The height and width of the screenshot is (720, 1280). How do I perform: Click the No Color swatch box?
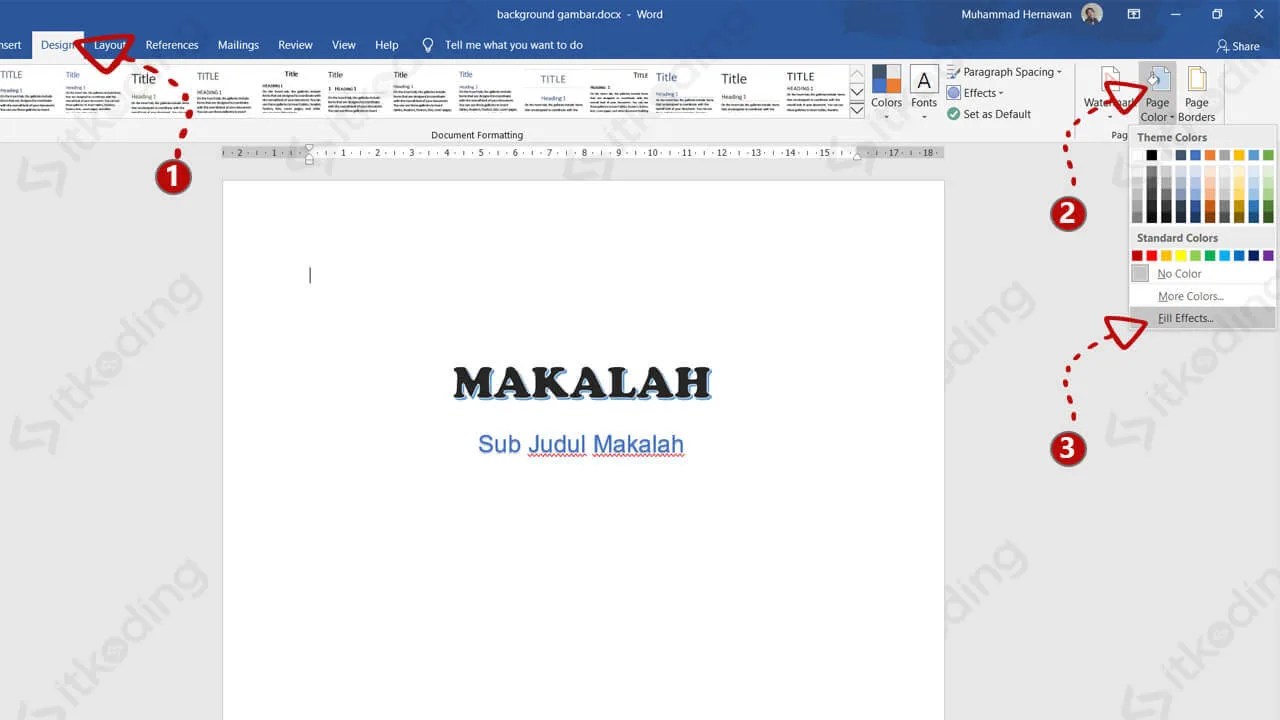click(1140, 273)
